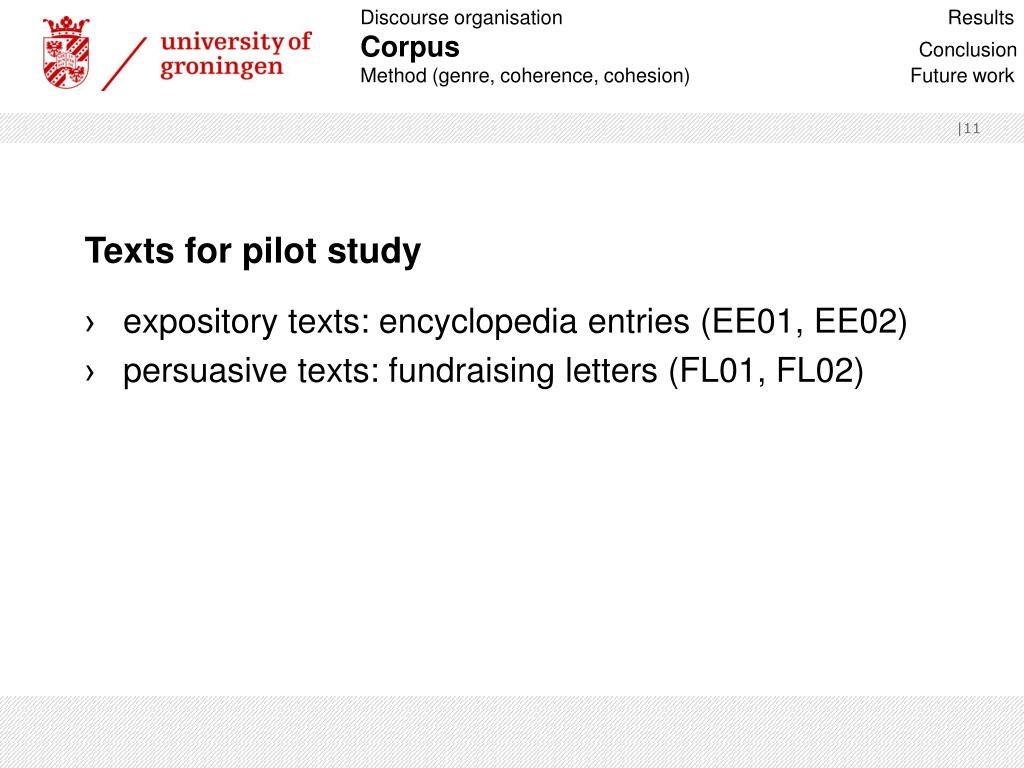Screen dimensions: 1024x768
Task: Click the red diagonal slash graphic
Action: tap(124, 63)
